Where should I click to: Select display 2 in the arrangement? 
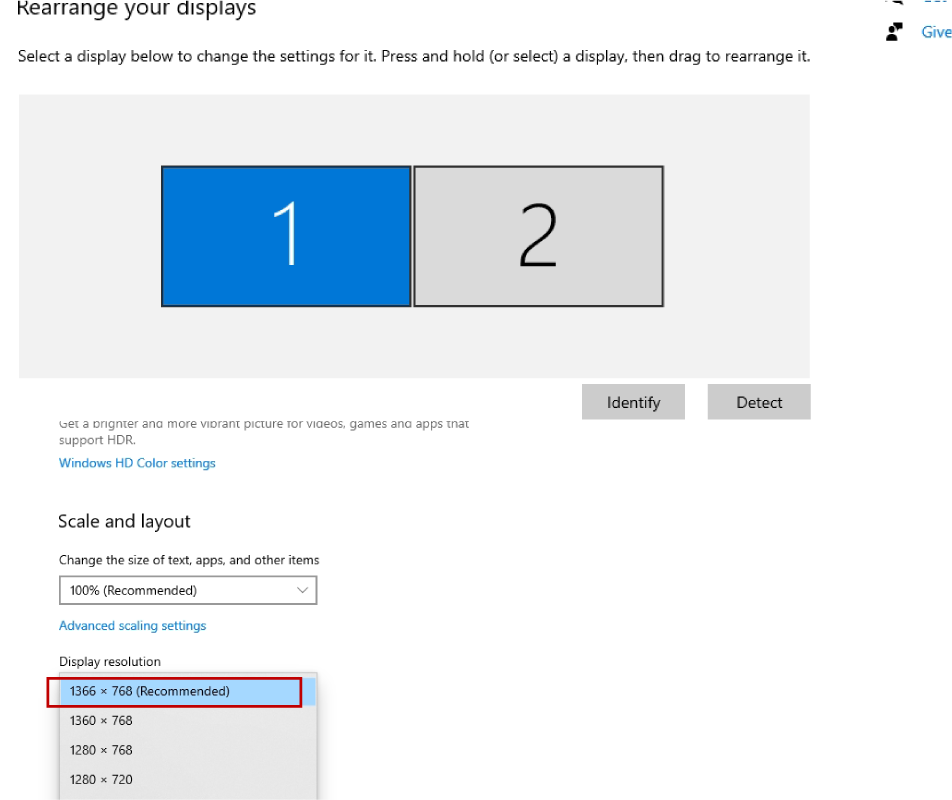coord(538,236)
